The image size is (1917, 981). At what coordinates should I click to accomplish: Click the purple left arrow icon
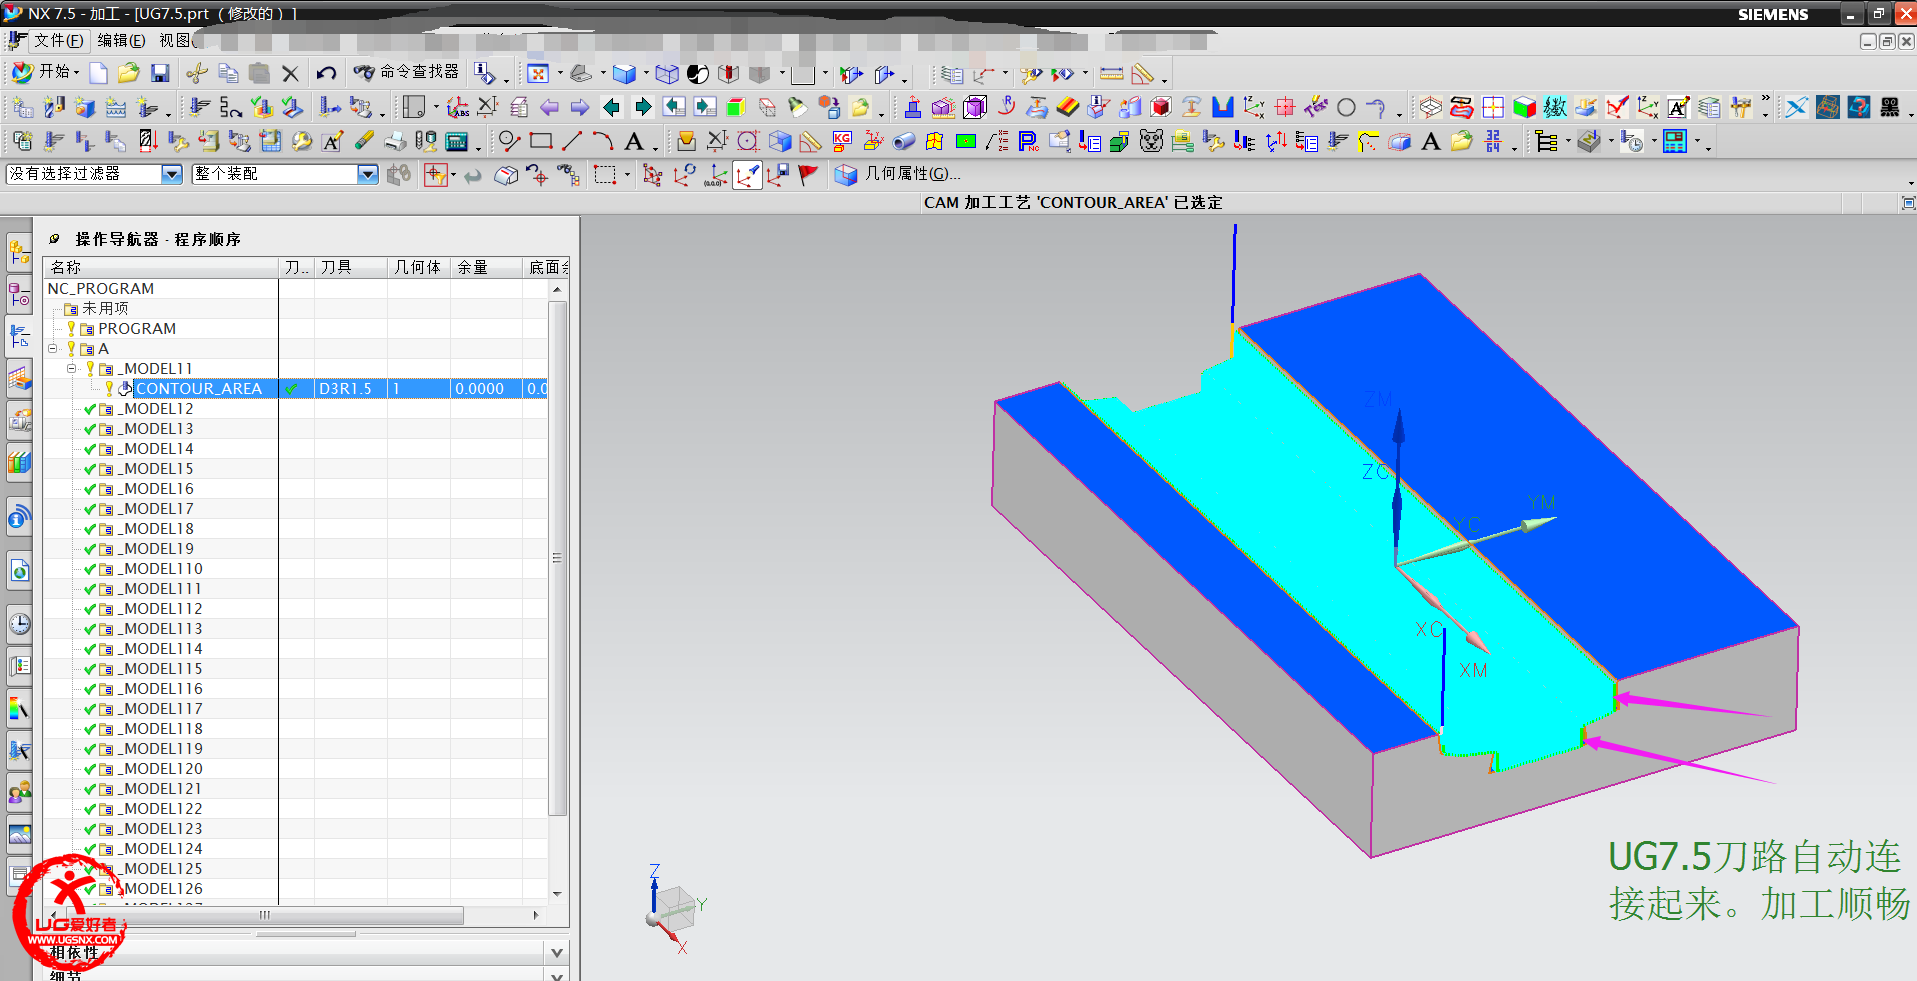tap(550, 107)
